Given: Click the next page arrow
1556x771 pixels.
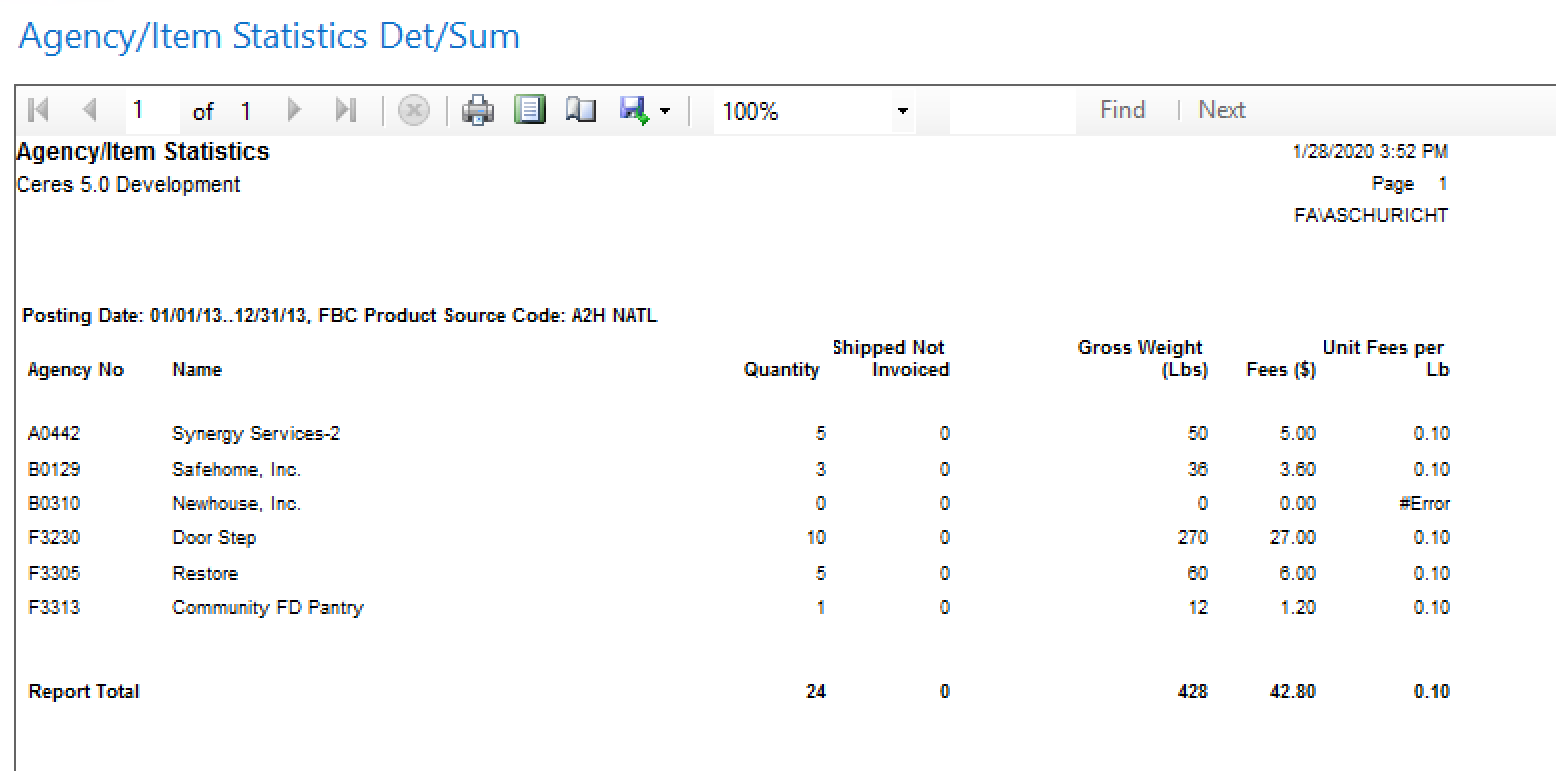Looking at the screenshot, I should [x=294, y=110].
